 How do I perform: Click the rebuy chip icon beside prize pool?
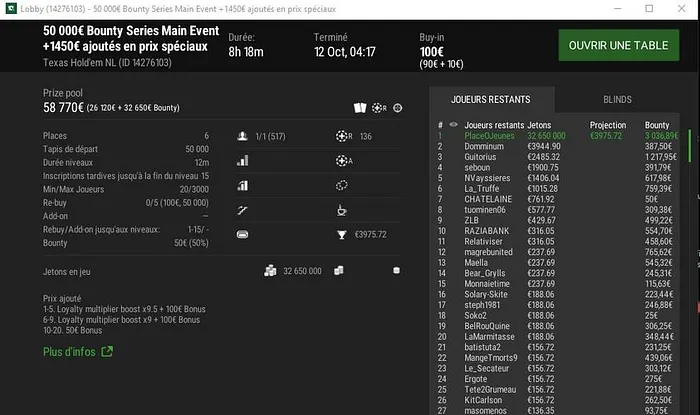tap(379, 108)
